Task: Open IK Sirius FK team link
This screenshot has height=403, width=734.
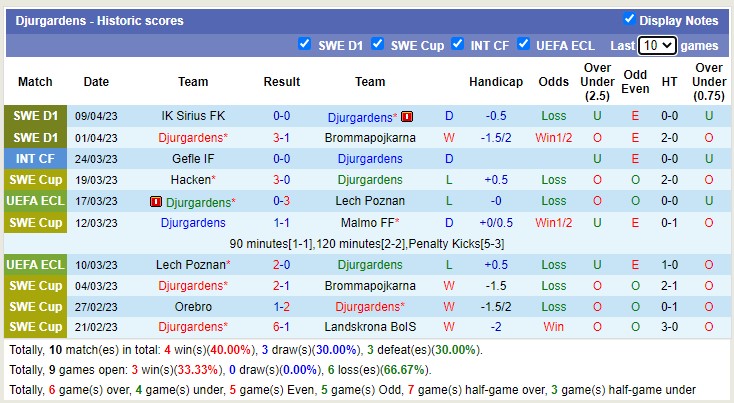Action: pos(193,116)
